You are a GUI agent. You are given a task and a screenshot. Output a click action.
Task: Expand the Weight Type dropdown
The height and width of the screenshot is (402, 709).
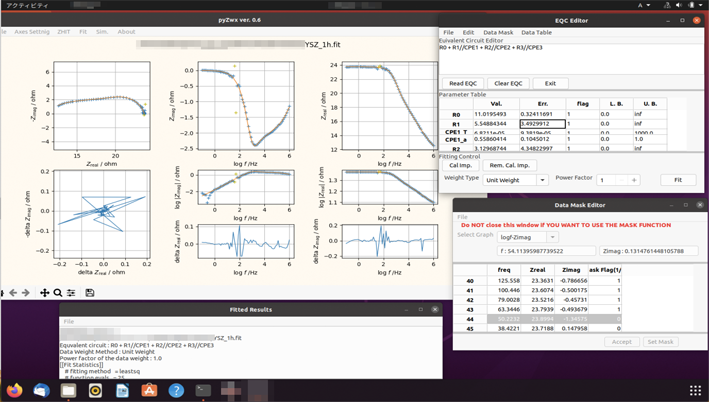tap(542, 180)
